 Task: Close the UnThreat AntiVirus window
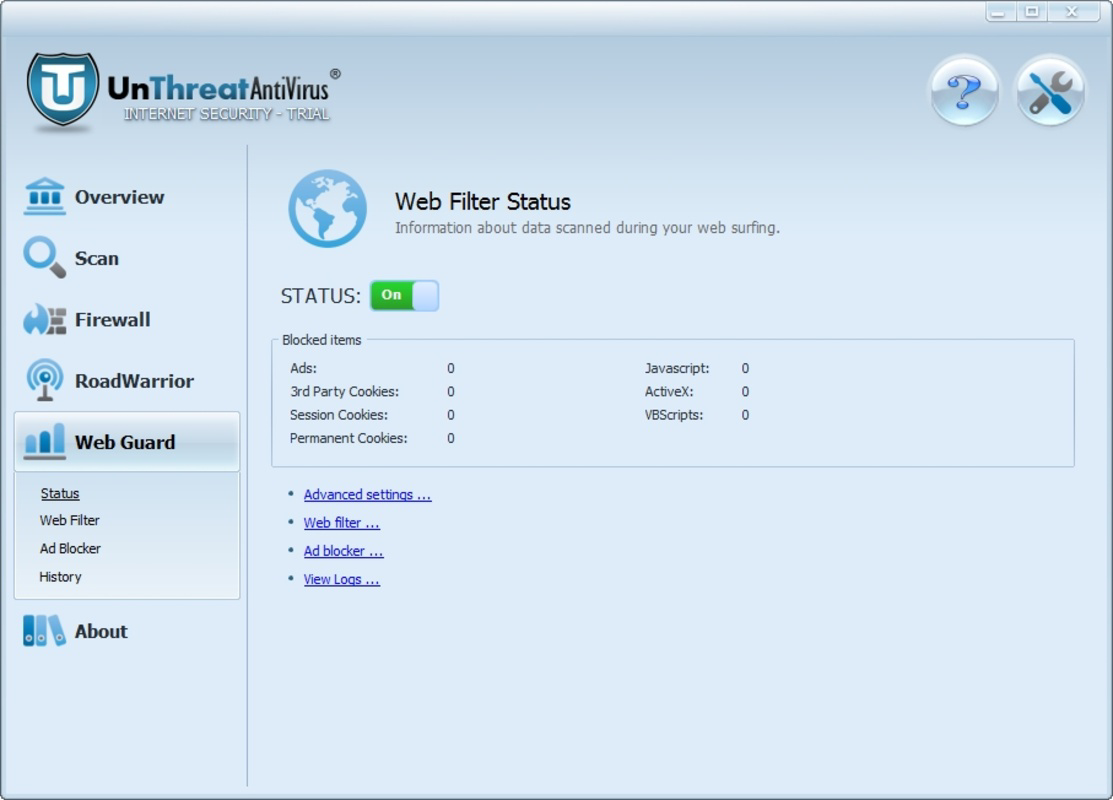(1073, 11)
